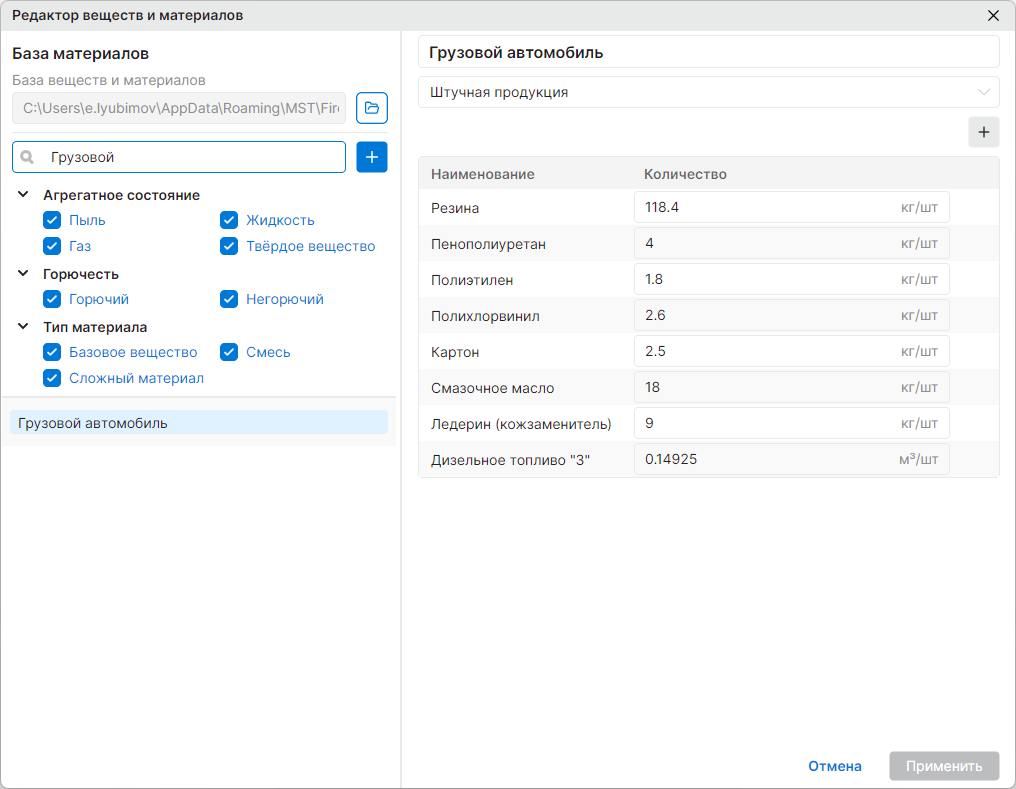Open the Штучная продукция dropdown
Screen dimensions: 1016x789
coord(709,92)
